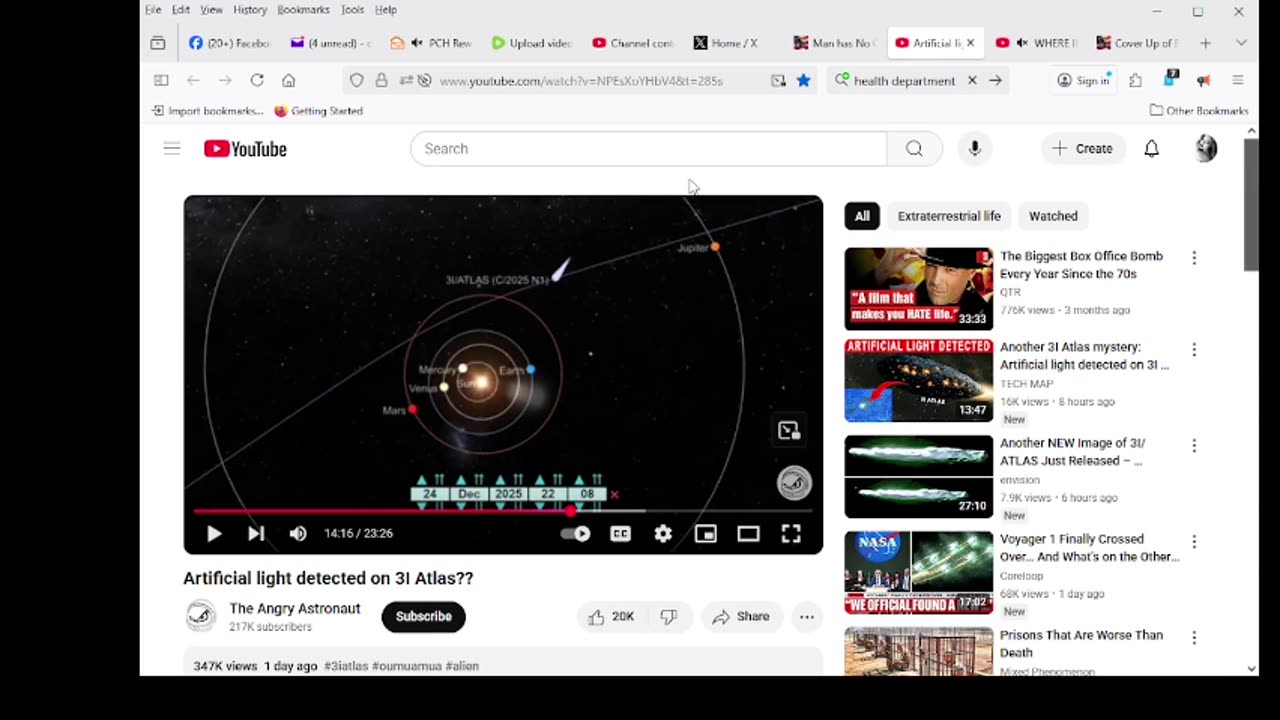Skip to the next video
The height and width of the screenshot is (720, 1280).
(256, 534)
